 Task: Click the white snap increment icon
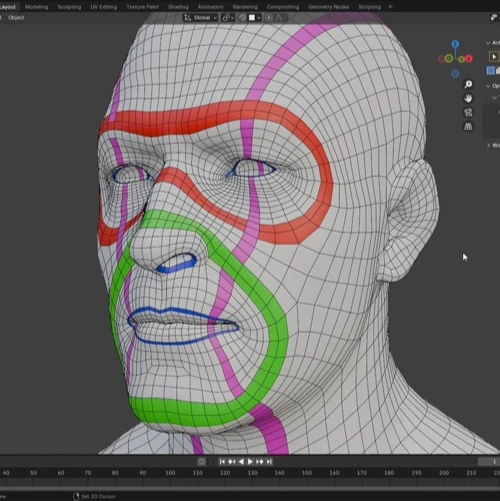coord(252,18)
